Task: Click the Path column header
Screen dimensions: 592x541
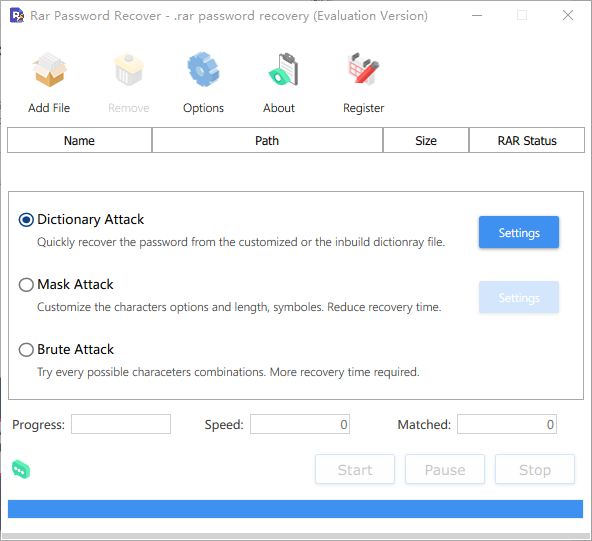Action: [x=267, y=140]
